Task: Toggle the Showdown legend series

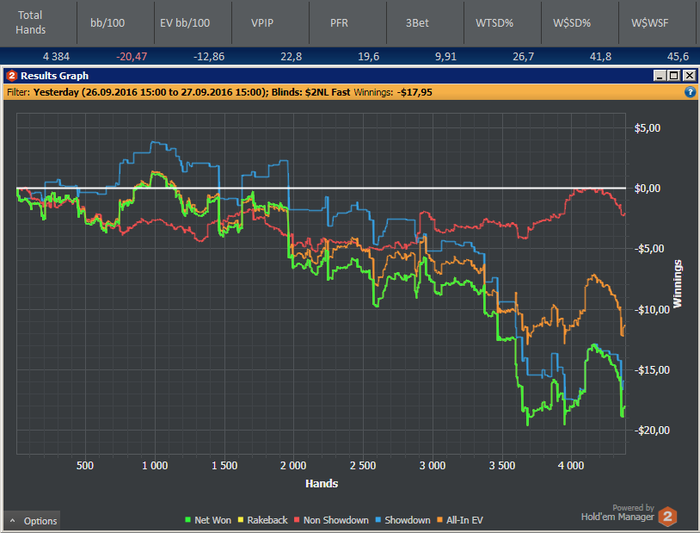Action: 403,520
